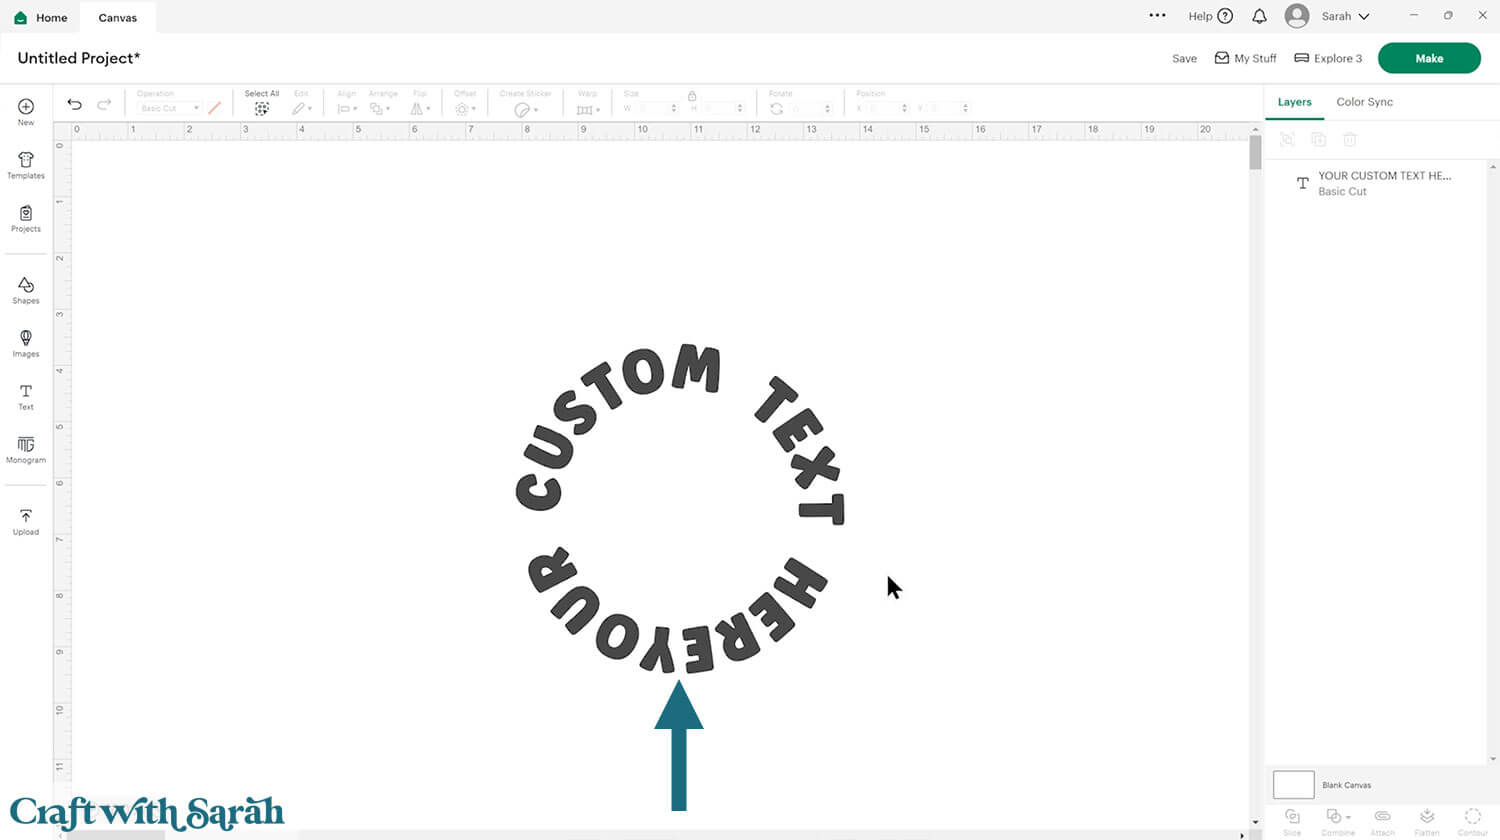Screen dimensions: 1500x840
Task: Open the three-dot more options menu
Action: click(x=1157, y=16)
